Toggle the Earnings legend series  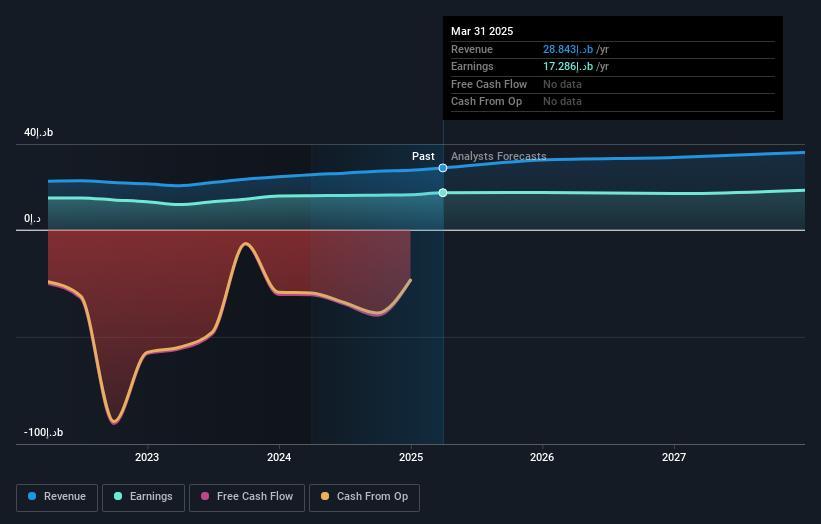tap(143, 497)
